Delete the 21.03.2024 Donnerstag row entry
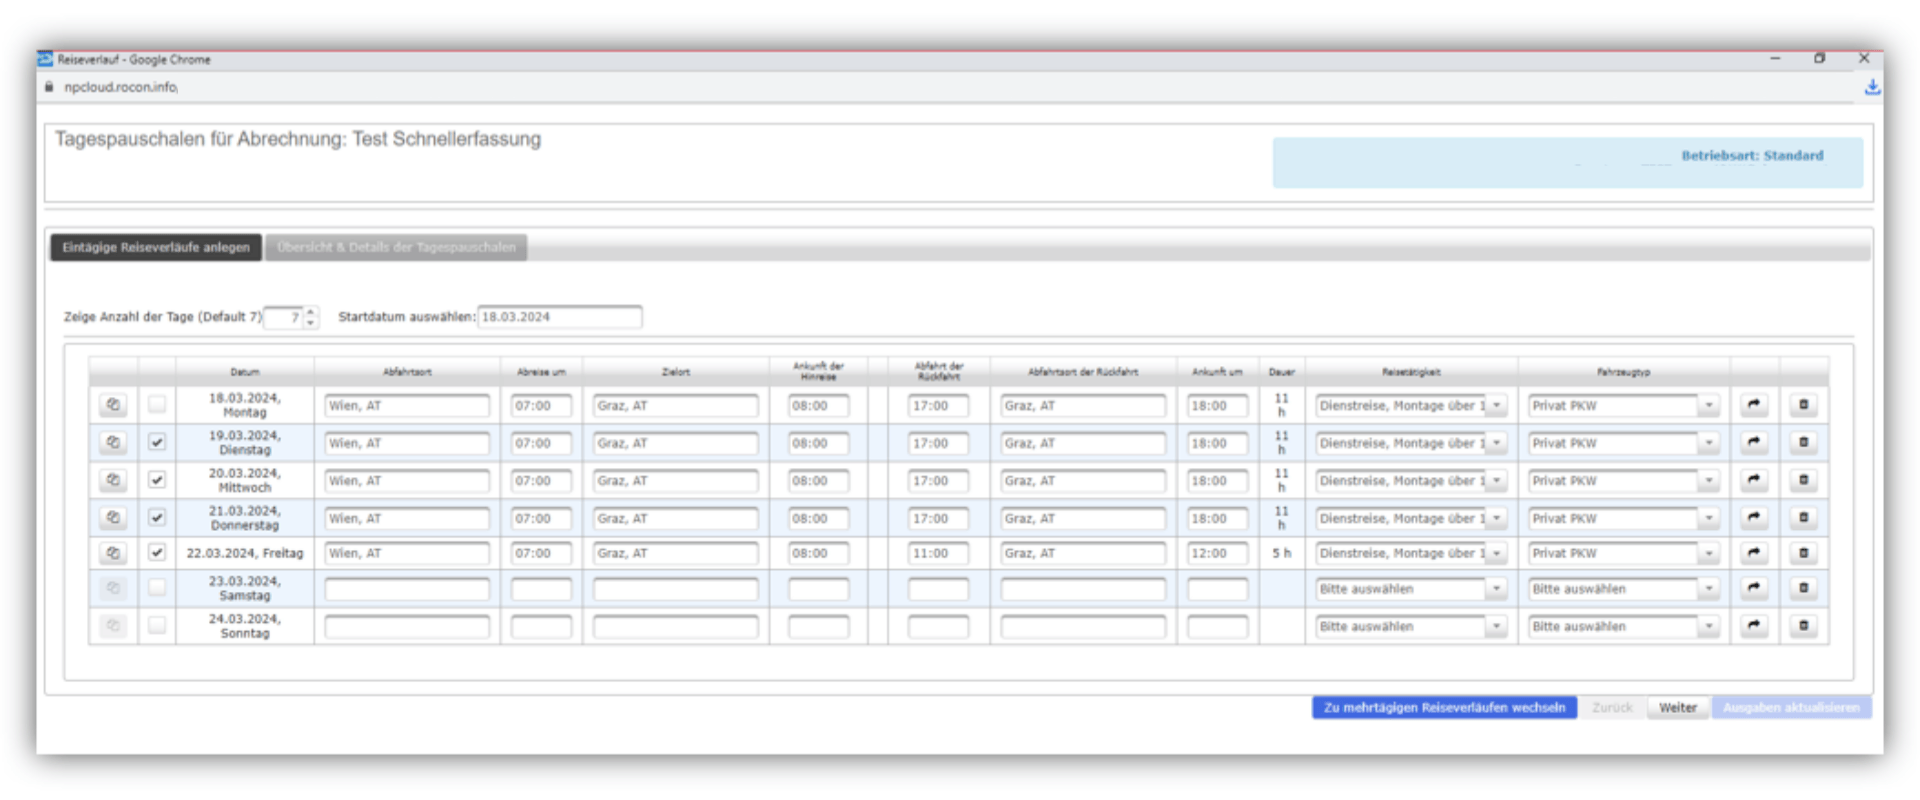Screen dimensions: 1920x800 coord(1803,517)
